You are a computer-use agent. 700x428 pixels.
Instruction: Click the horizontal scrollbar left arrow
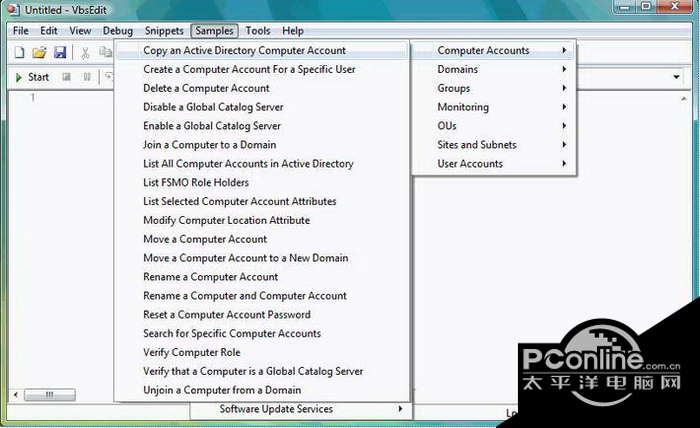coord(16,395)
